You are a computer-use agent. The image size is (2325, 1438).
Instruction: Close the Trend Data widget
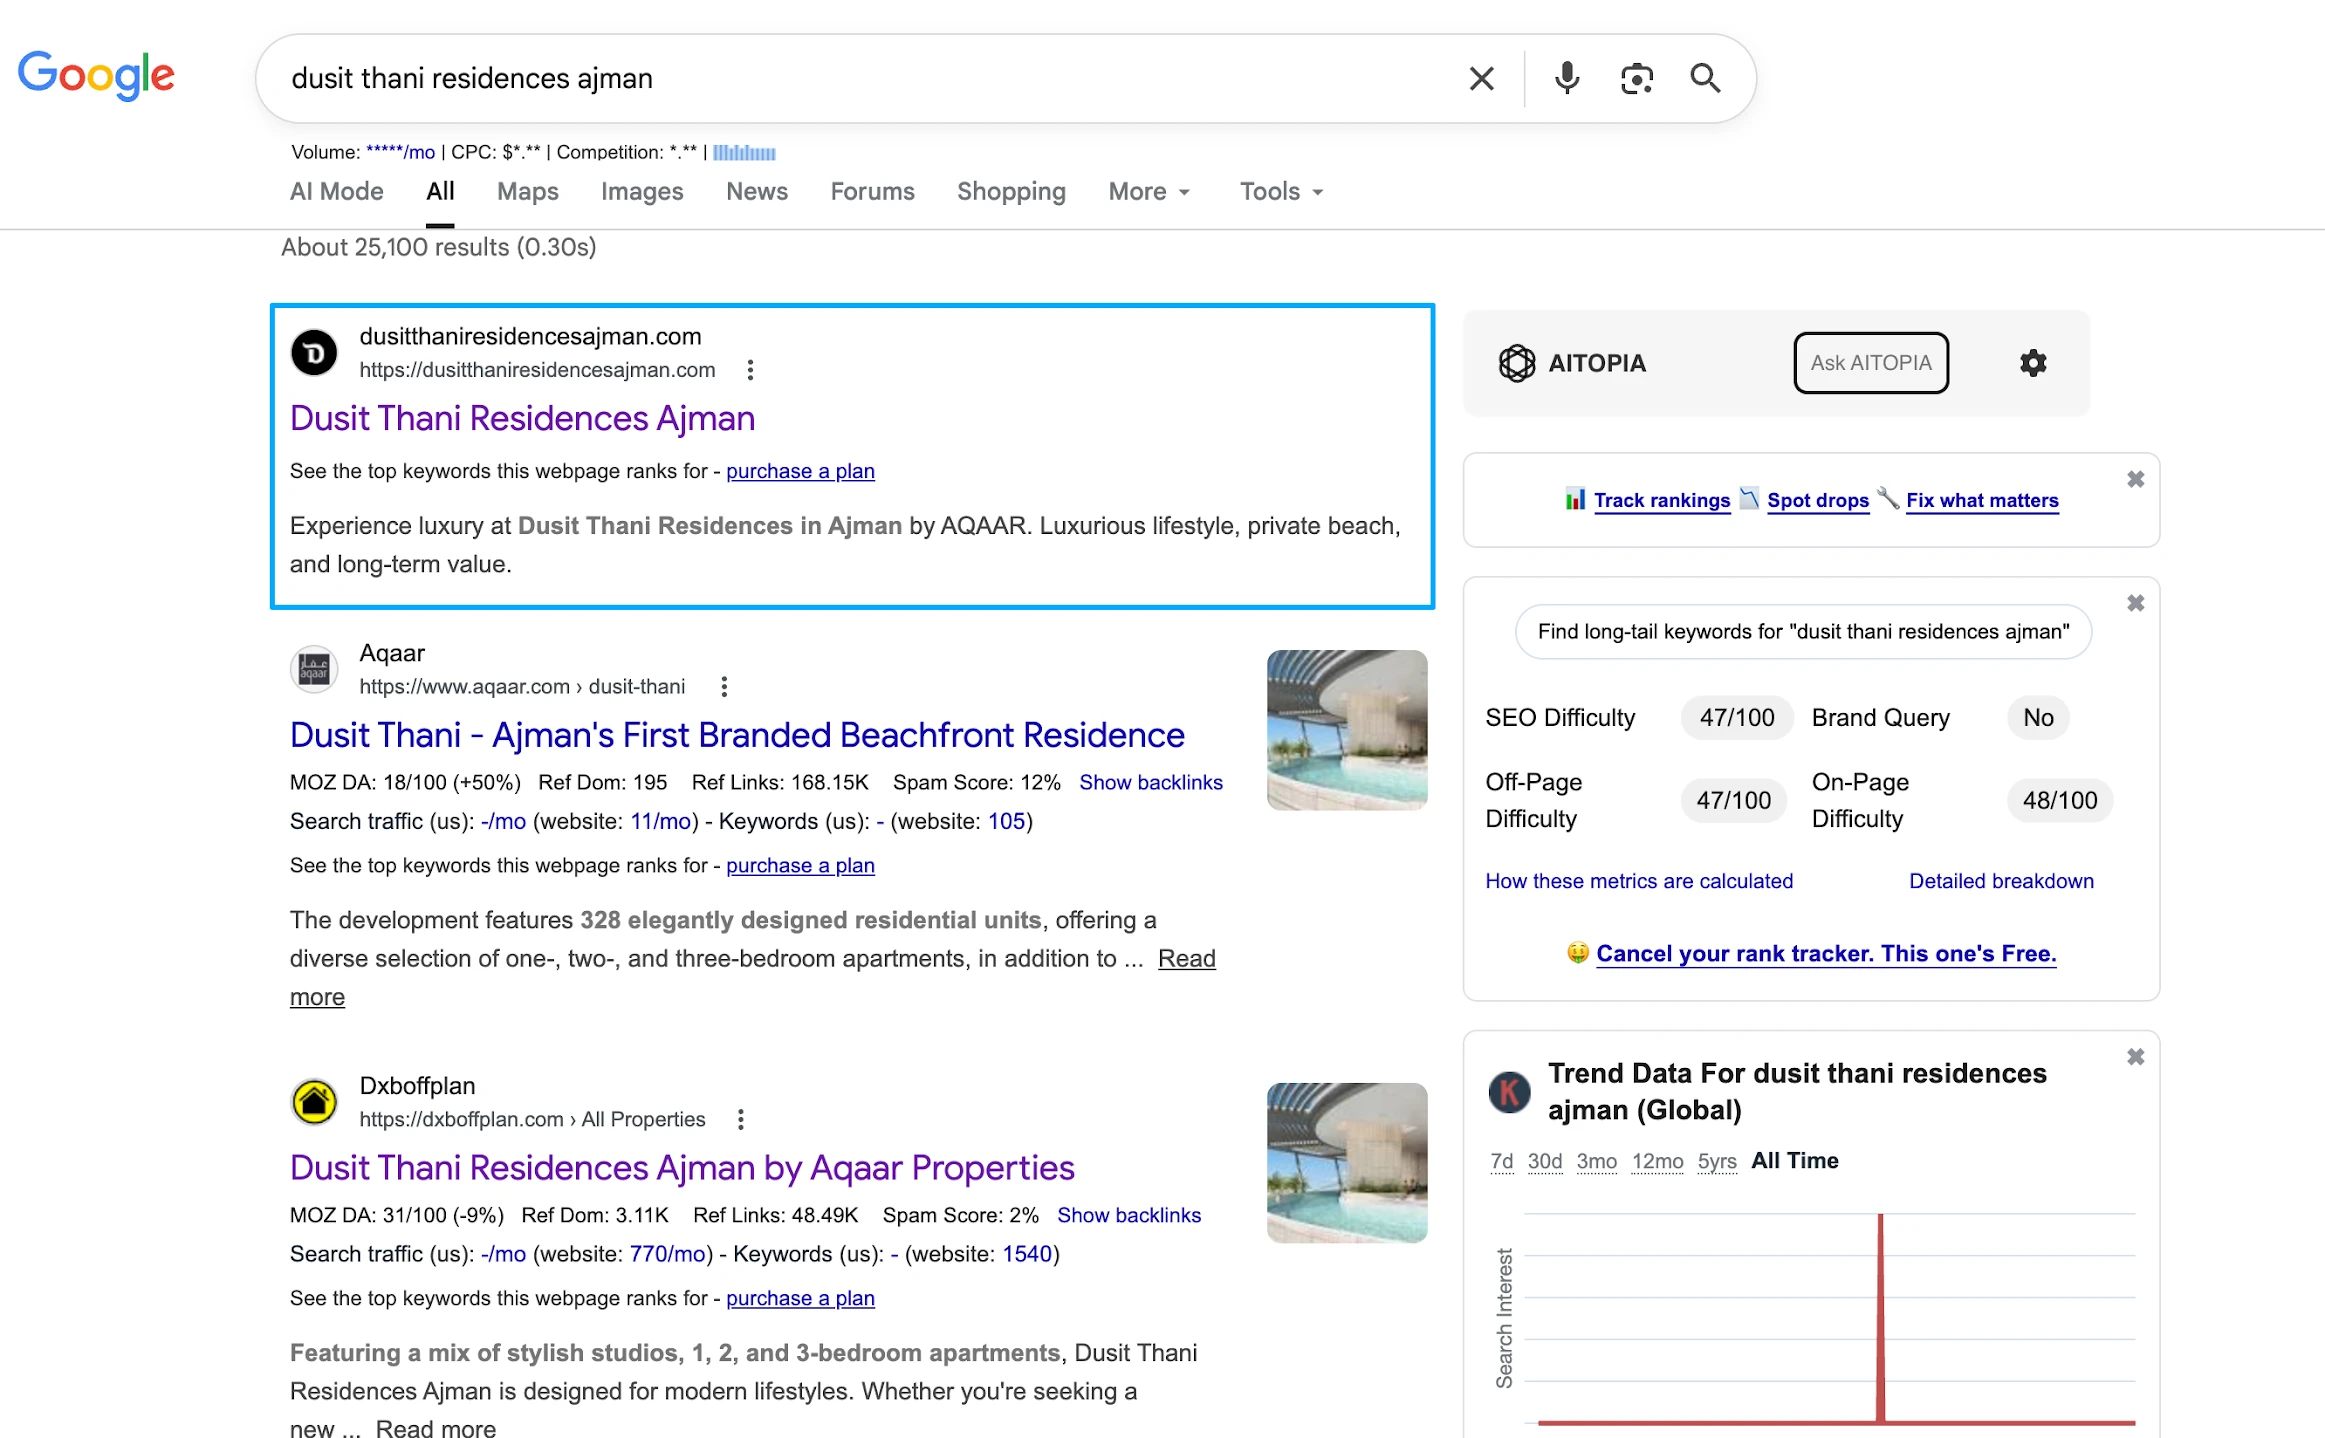pyautogui.click(x=2136, y=1057)
